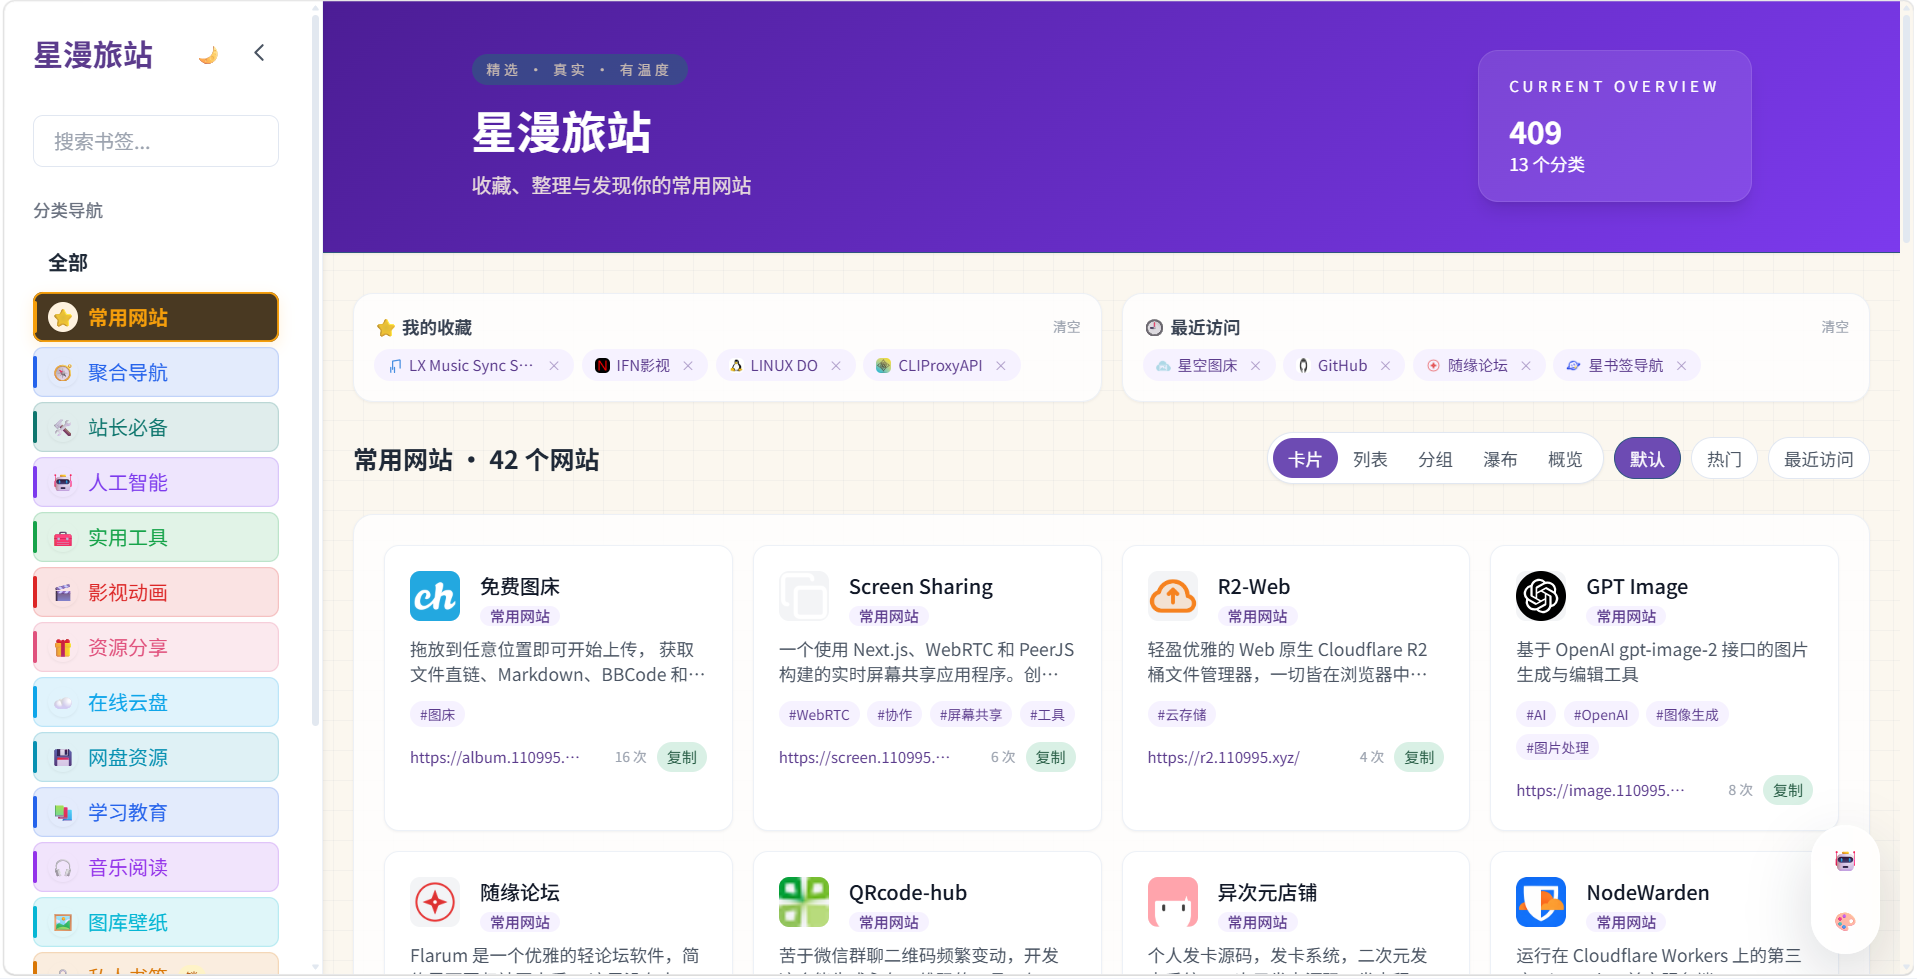Viewport: 1917px width, 979px height.
Task: Filter by the #WebRTC tag
Action: tap(819, 715)
